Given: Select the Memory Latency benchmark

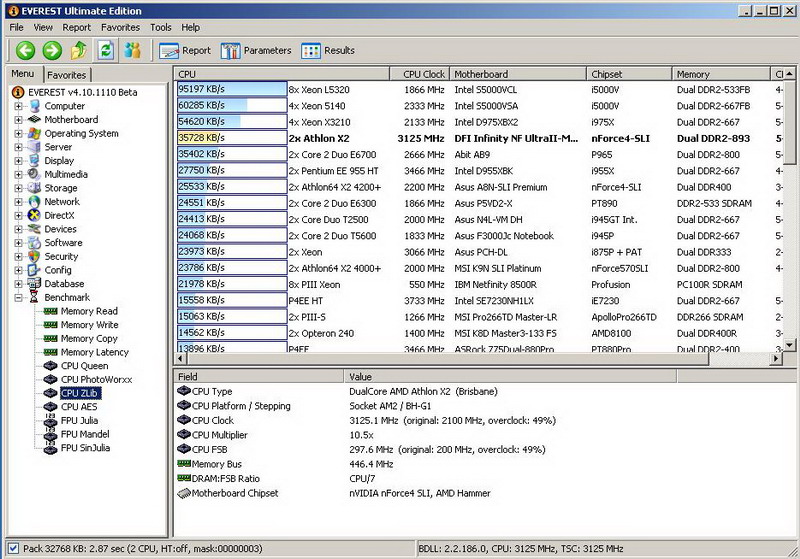Looking at the screenshot, I should pyautogui.click(x=94, y=352).
